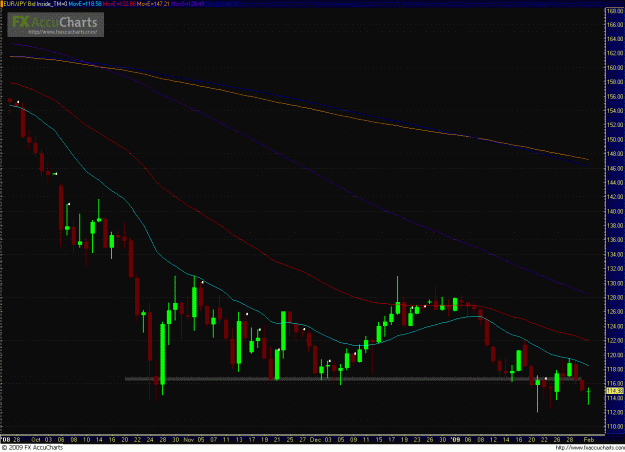Click the Nov month label on date axis
Viewport: 625px width, 452px height.
coord(189,440)
